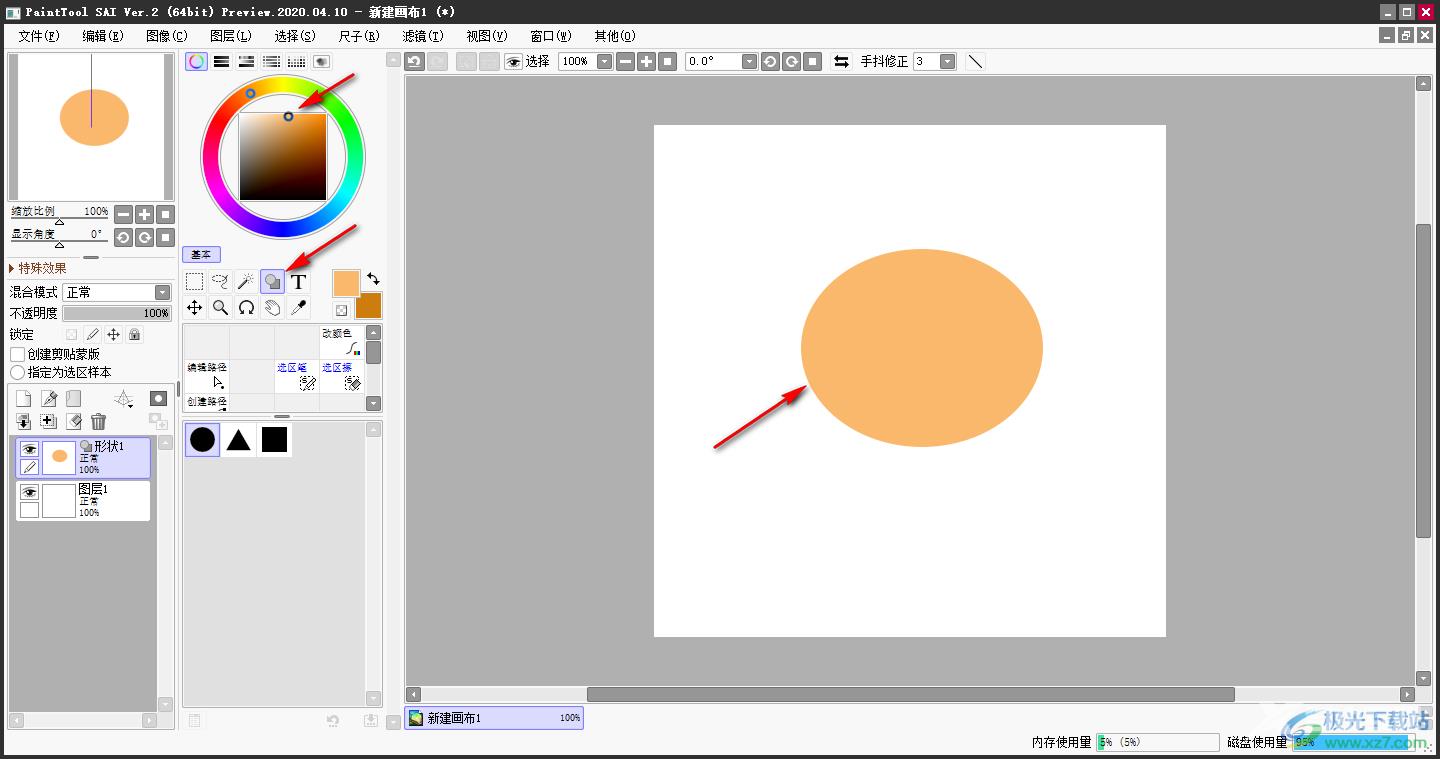Click the 改颜色 tool cell
This screenshot has height=759, width=1440.
[x=342, y=342]
